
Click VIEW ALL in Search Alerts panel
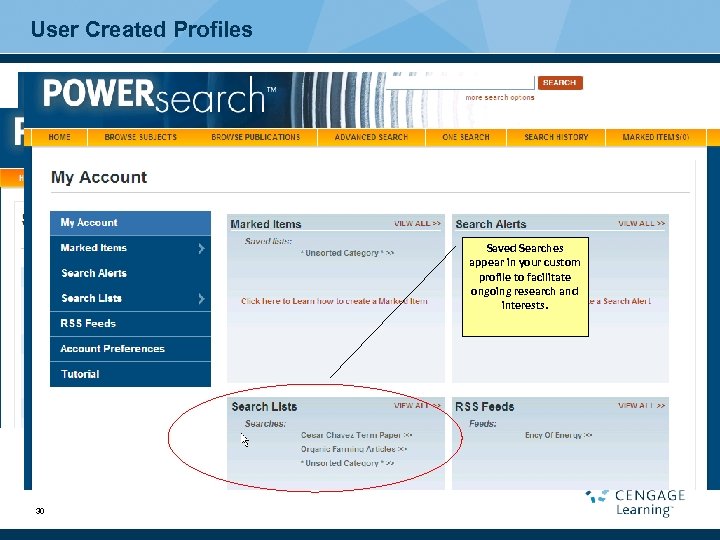coord(641,224)
